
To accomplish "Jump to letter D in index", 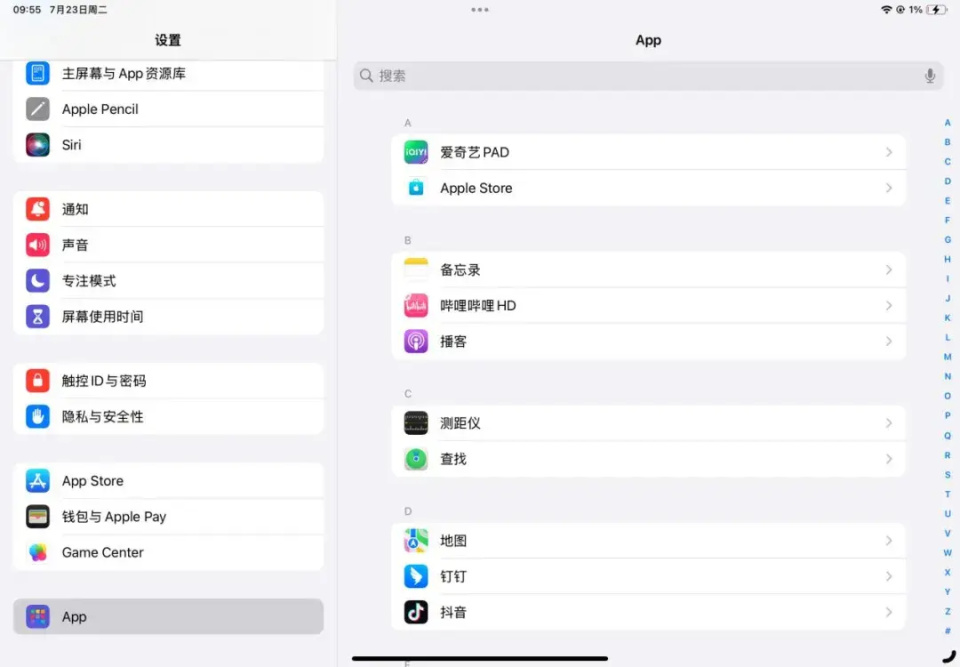I will [947, 181].
